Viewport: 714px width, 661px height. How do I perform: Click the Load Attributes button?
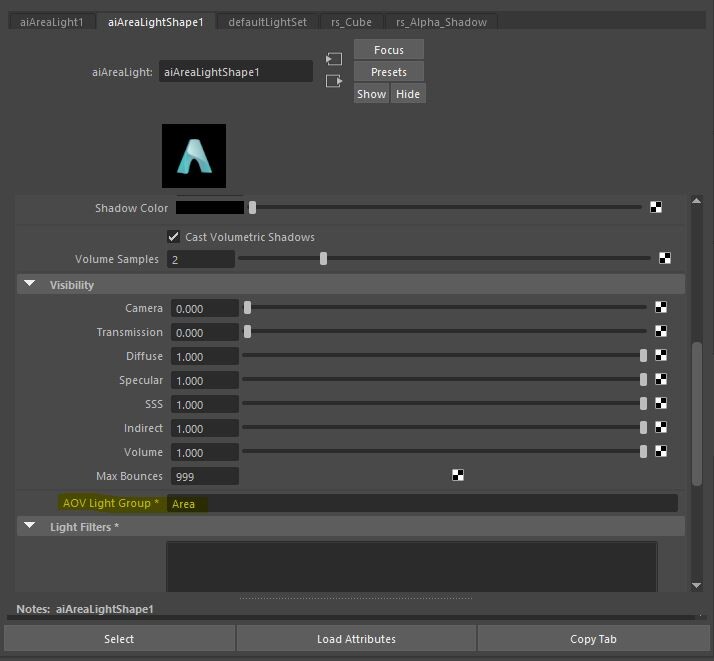356,639
